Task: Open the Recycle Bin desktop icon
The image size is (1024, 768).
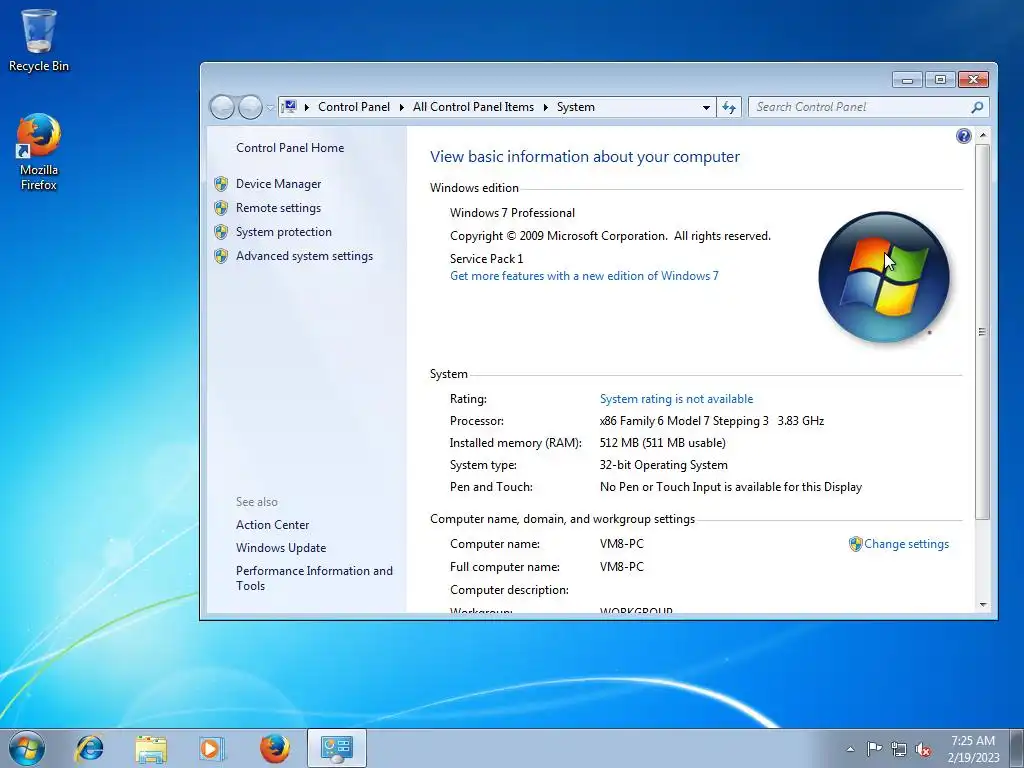Action: click(39, 40)
